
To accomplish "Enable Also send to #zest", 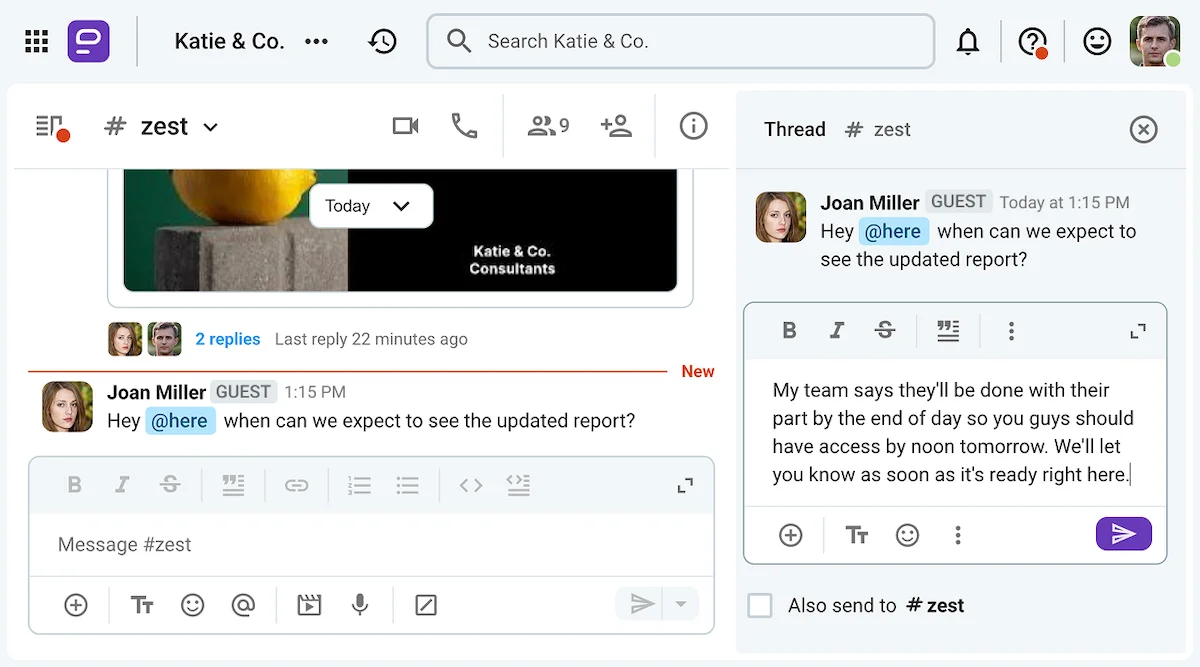I will pos(760,605).
